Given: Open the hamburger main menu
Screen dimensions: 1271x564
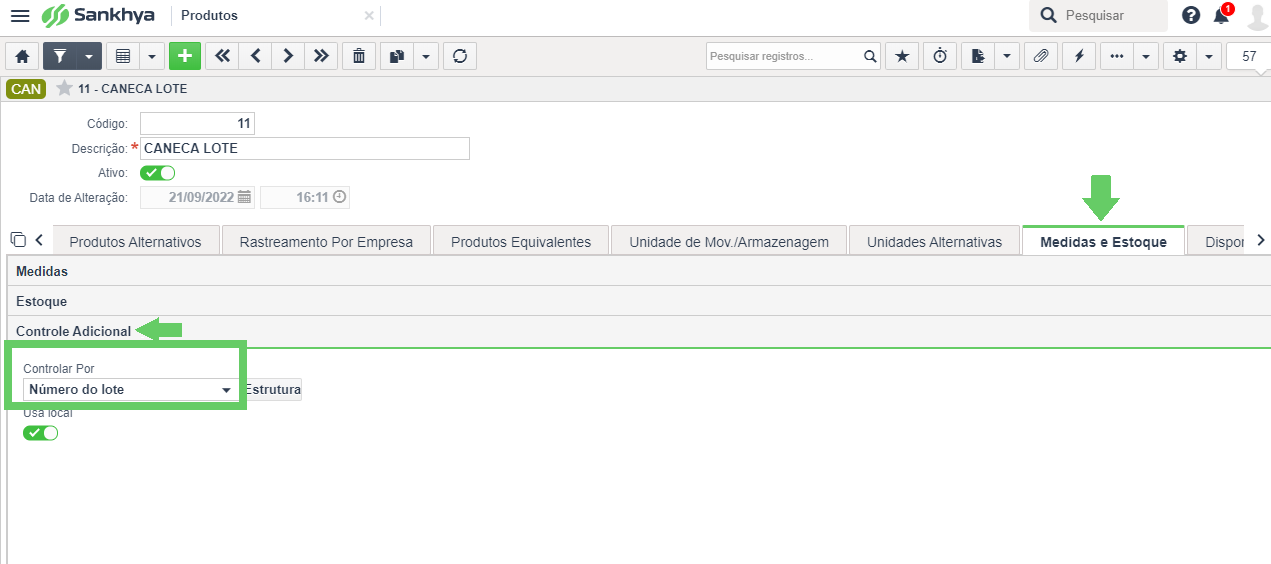Looking at the screenshot, I should (20, 16).
